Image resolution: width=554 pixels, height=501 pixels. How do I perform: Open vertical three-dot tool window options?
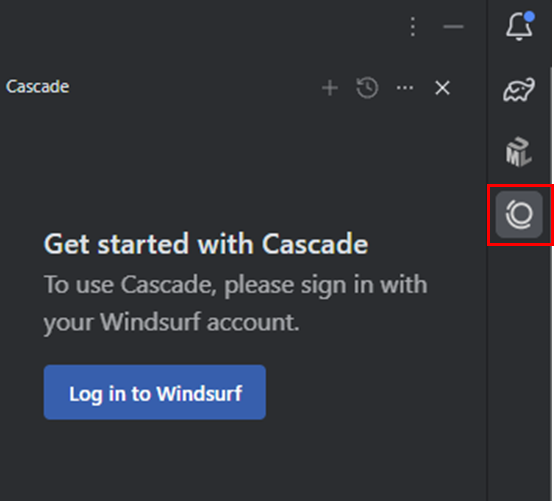[413, 26]
